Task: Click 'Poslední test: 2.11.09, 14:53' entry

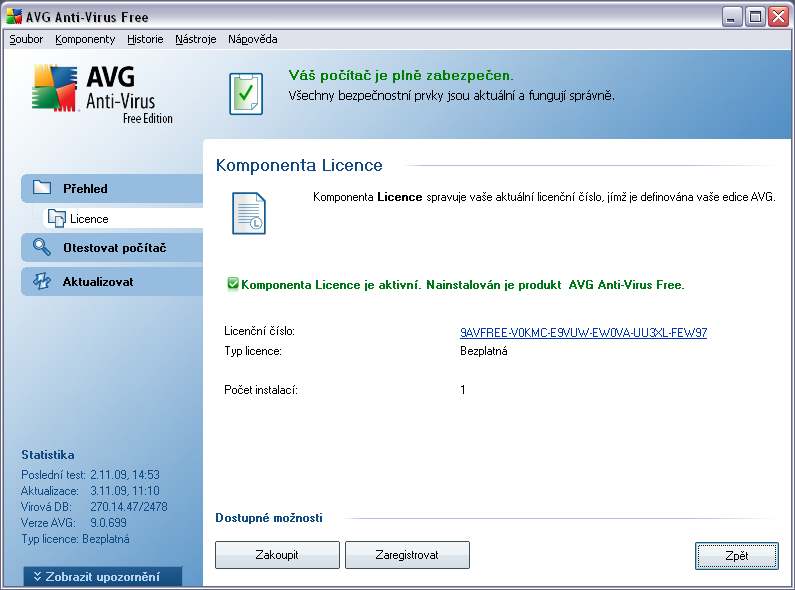Action: pyautogui.click(x=90, y=475)
